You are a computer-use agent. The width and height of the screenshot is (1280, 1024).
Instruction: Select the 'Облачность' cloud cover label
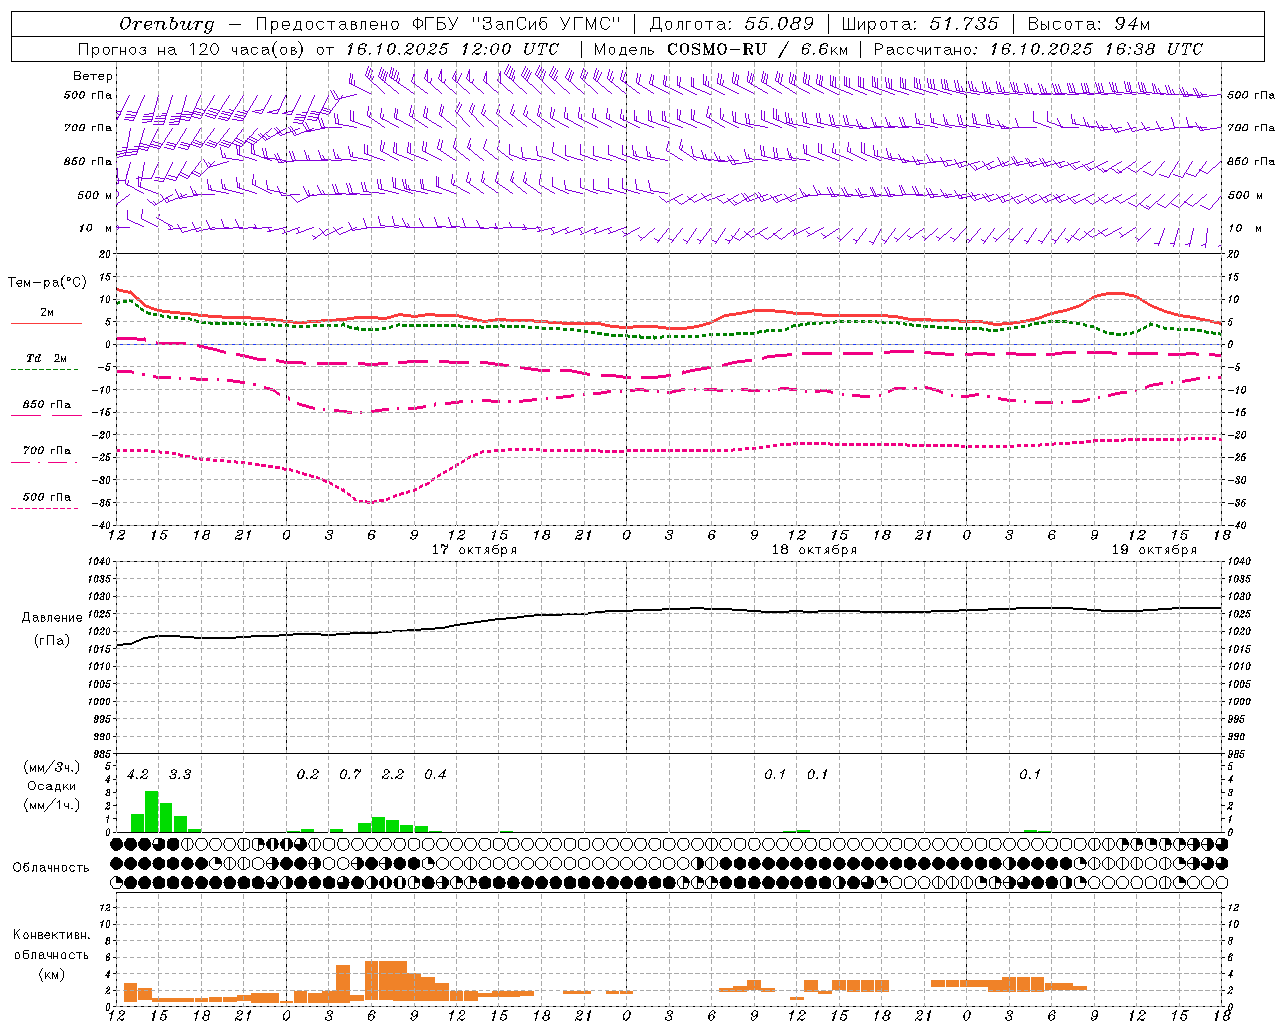coord(51,868)
